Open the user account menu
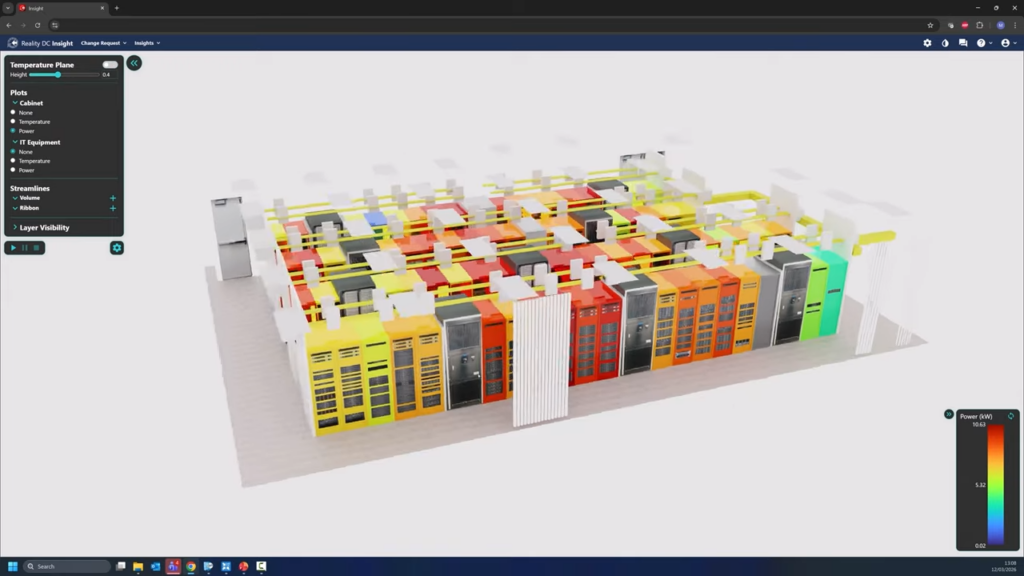This screenshot has height=576, width=1024. [x=1008, y=43]
